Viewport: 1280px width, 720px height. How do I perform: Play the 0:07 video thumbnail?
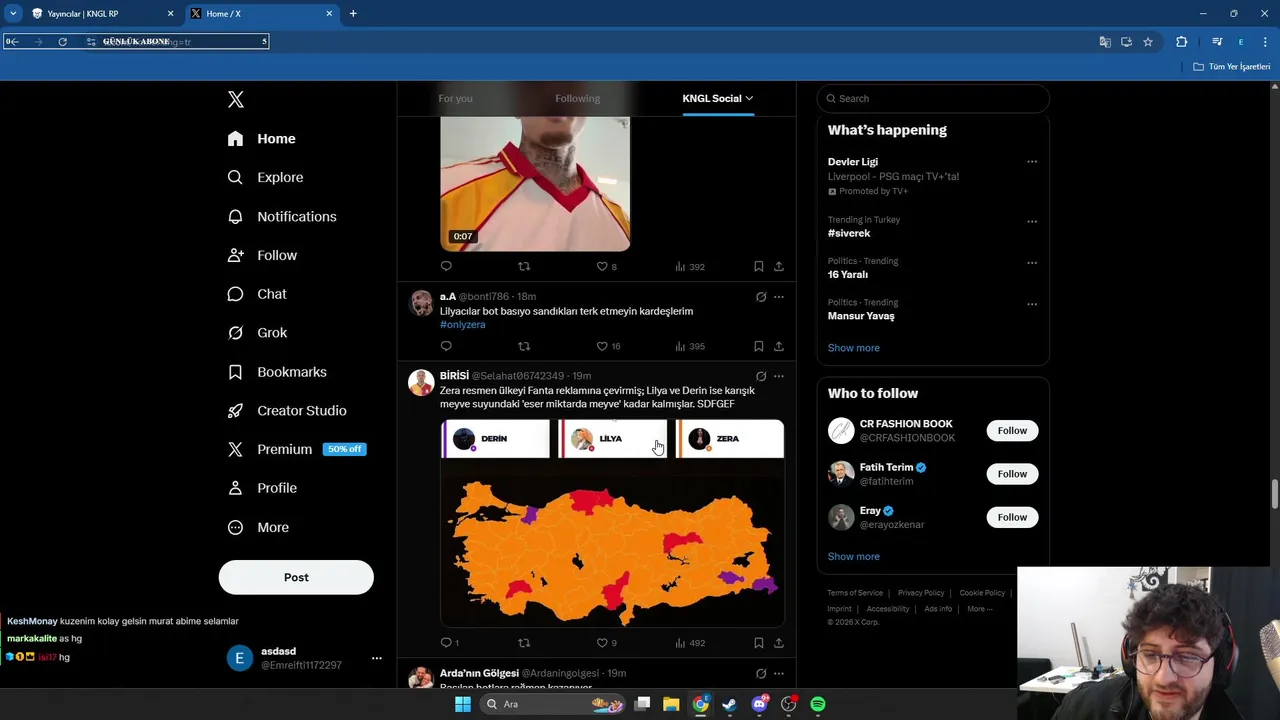[535, 184]
